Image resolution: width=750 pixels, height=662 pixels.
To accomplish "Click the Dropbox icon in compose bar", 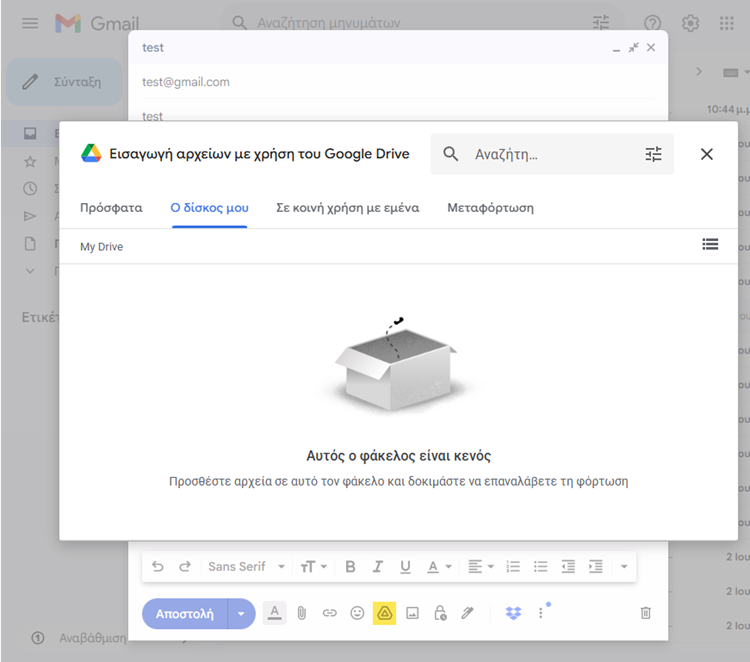I will pos(513,613).
